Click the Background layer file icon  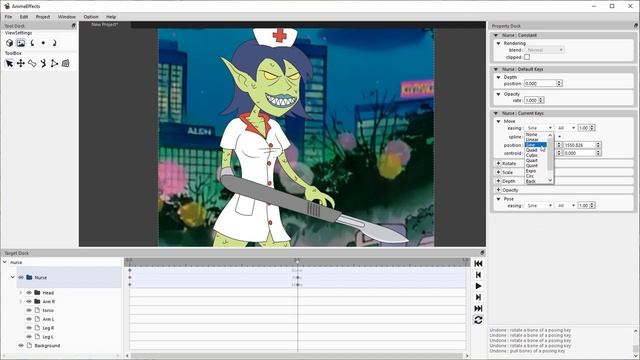coord(29,345)
